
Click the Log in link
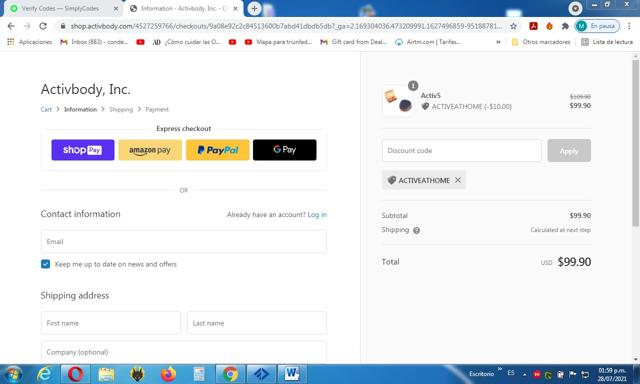coord(317,215)
